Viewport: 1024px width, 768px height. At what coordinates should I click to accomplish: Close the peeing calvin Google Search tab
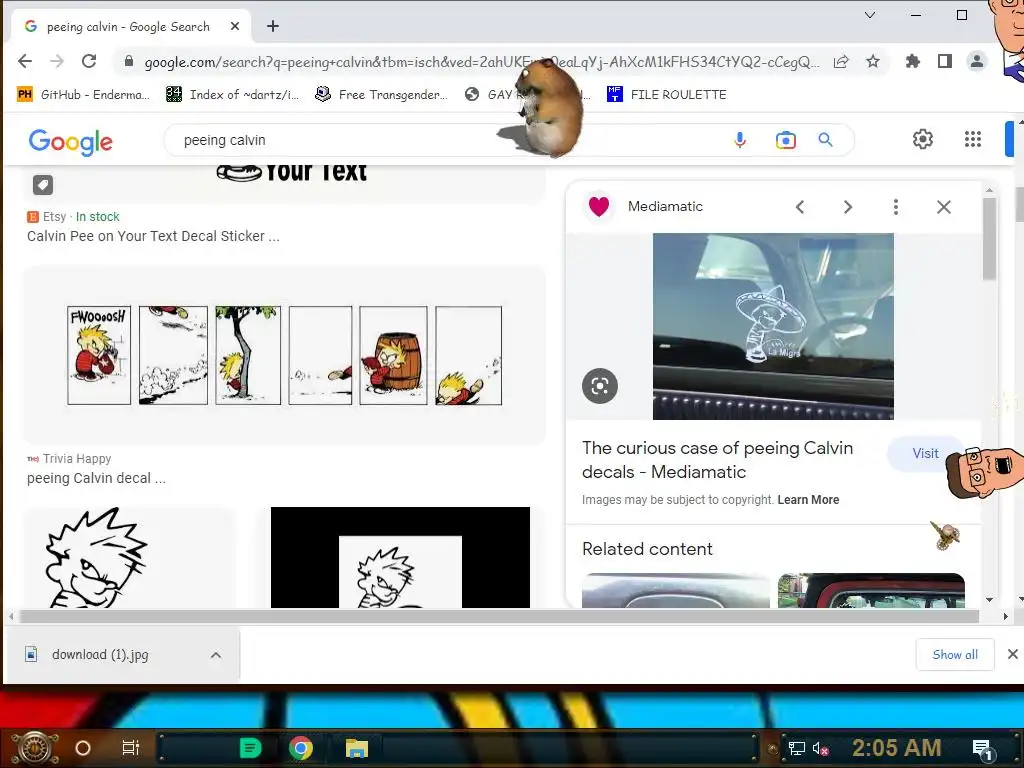pyautogui.click(x=235, y=26)
